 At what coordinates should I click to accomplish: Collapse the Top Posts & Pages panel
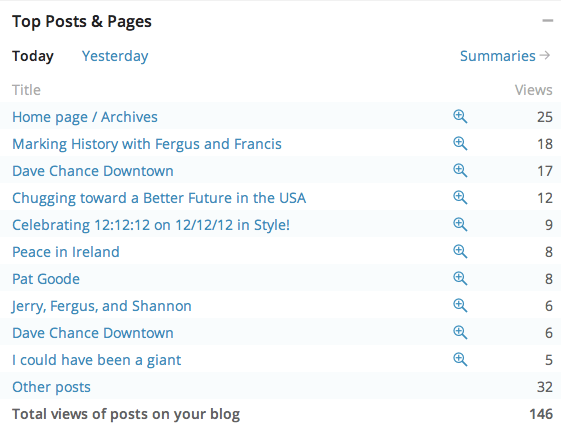point(547,21)
